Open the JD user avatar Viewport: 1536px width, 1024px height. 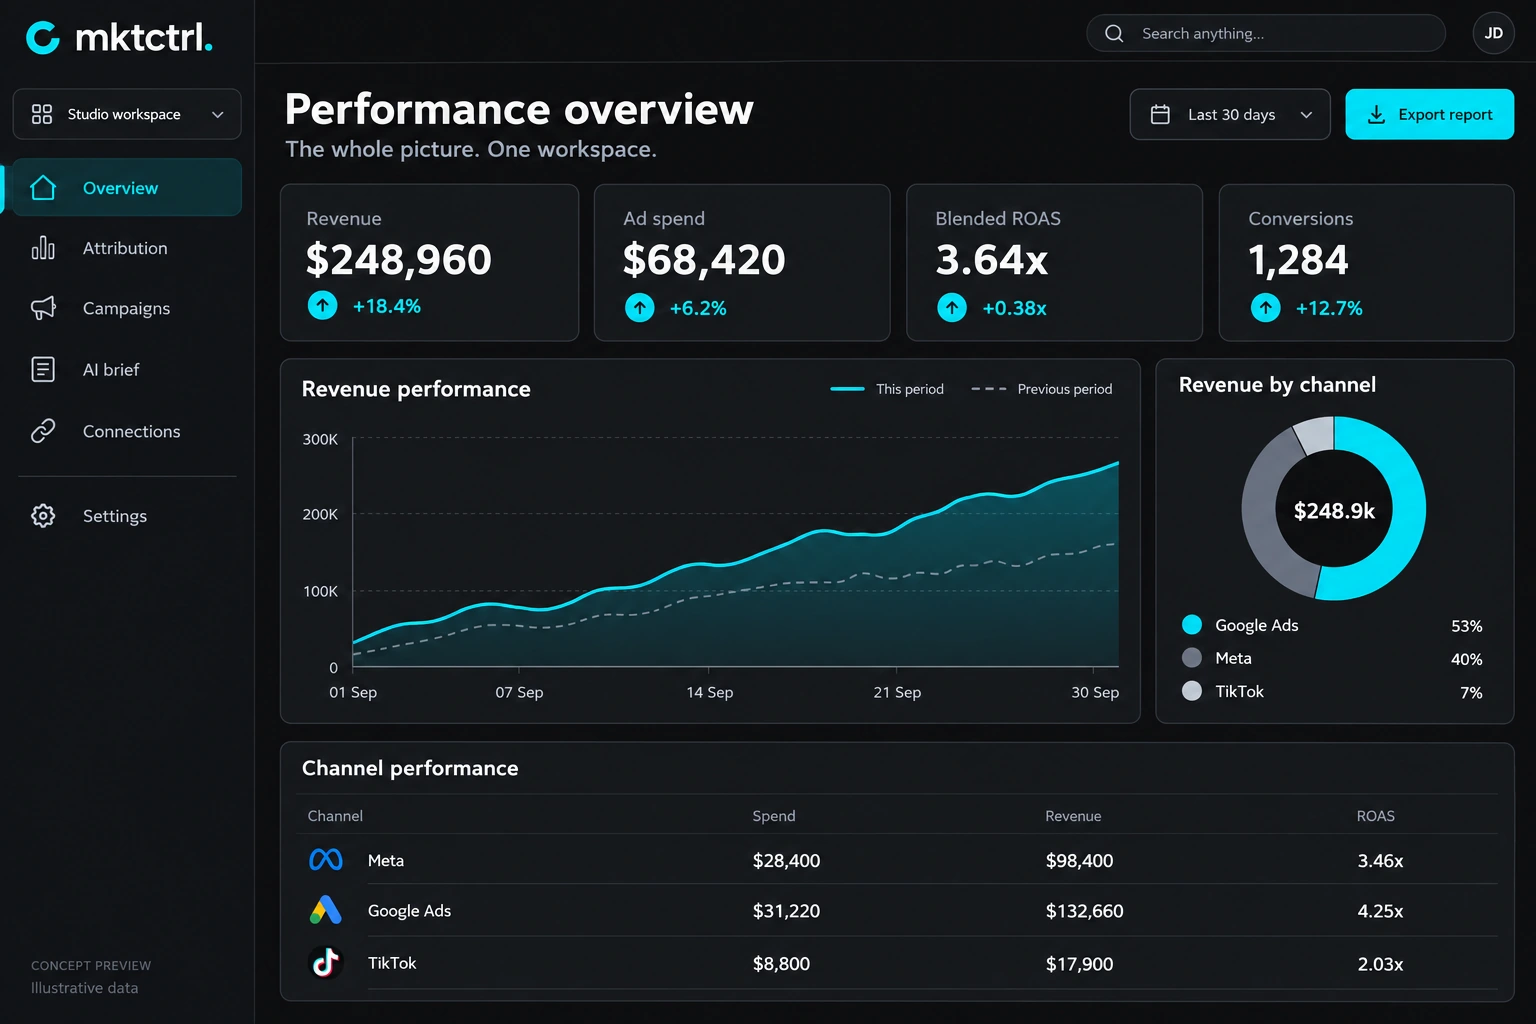click(1493, 33)
